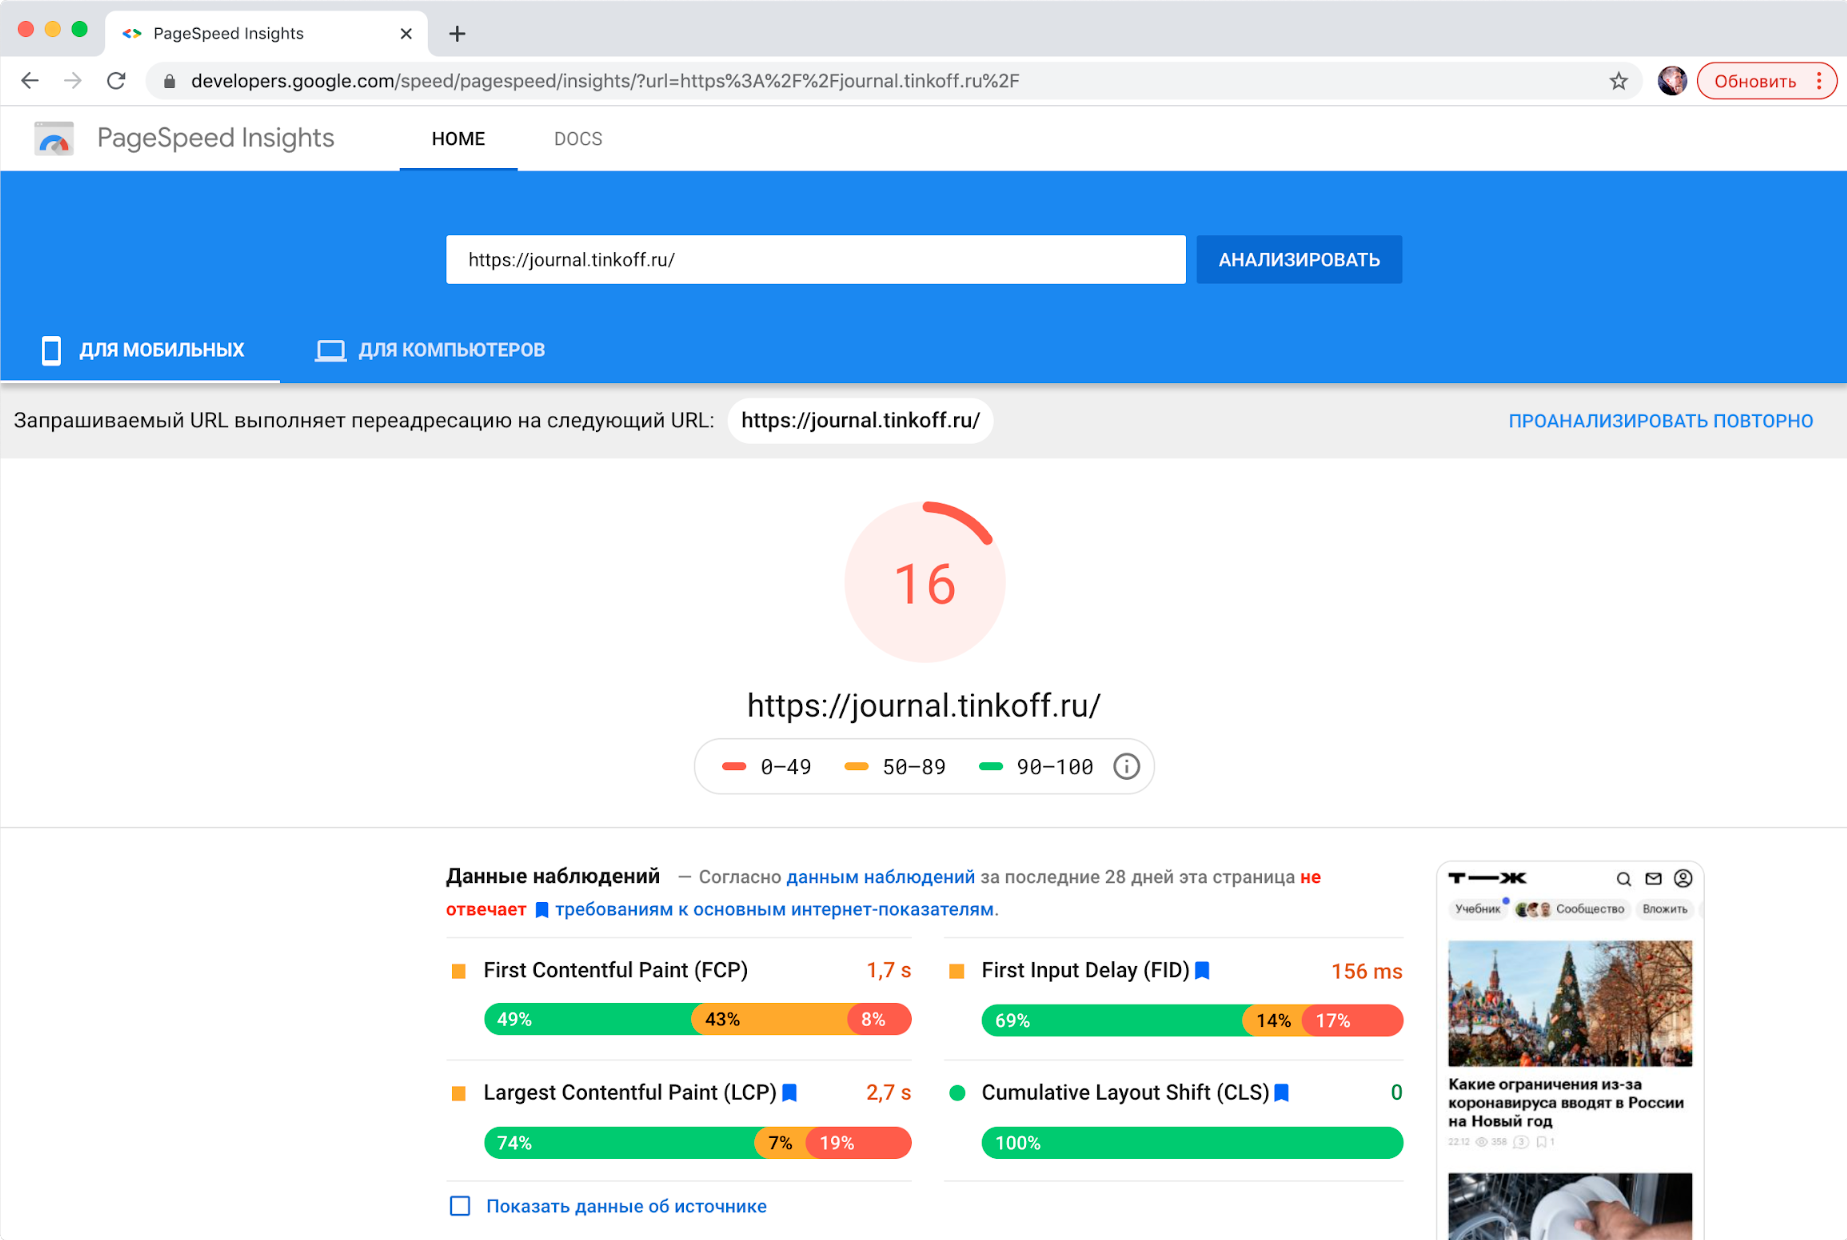Enable Показать данные об источнике checkbox
Viewport: 1847px width, 1240px height.
[x=460, y=1206]
